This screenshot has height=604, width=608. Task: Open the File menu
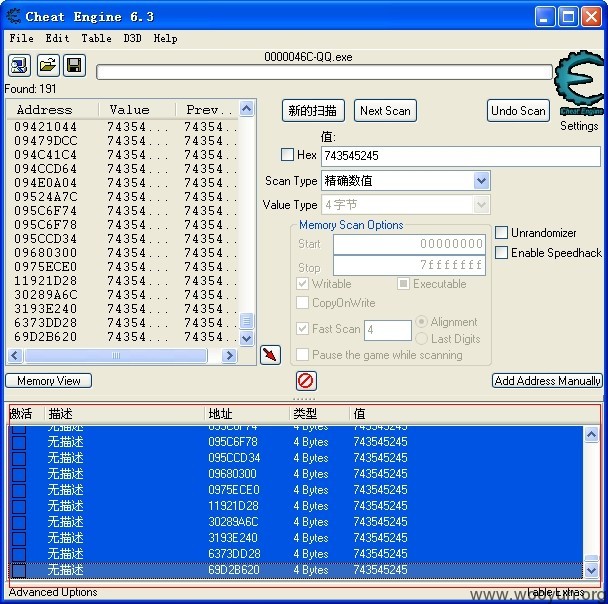(x=21, y=38)
